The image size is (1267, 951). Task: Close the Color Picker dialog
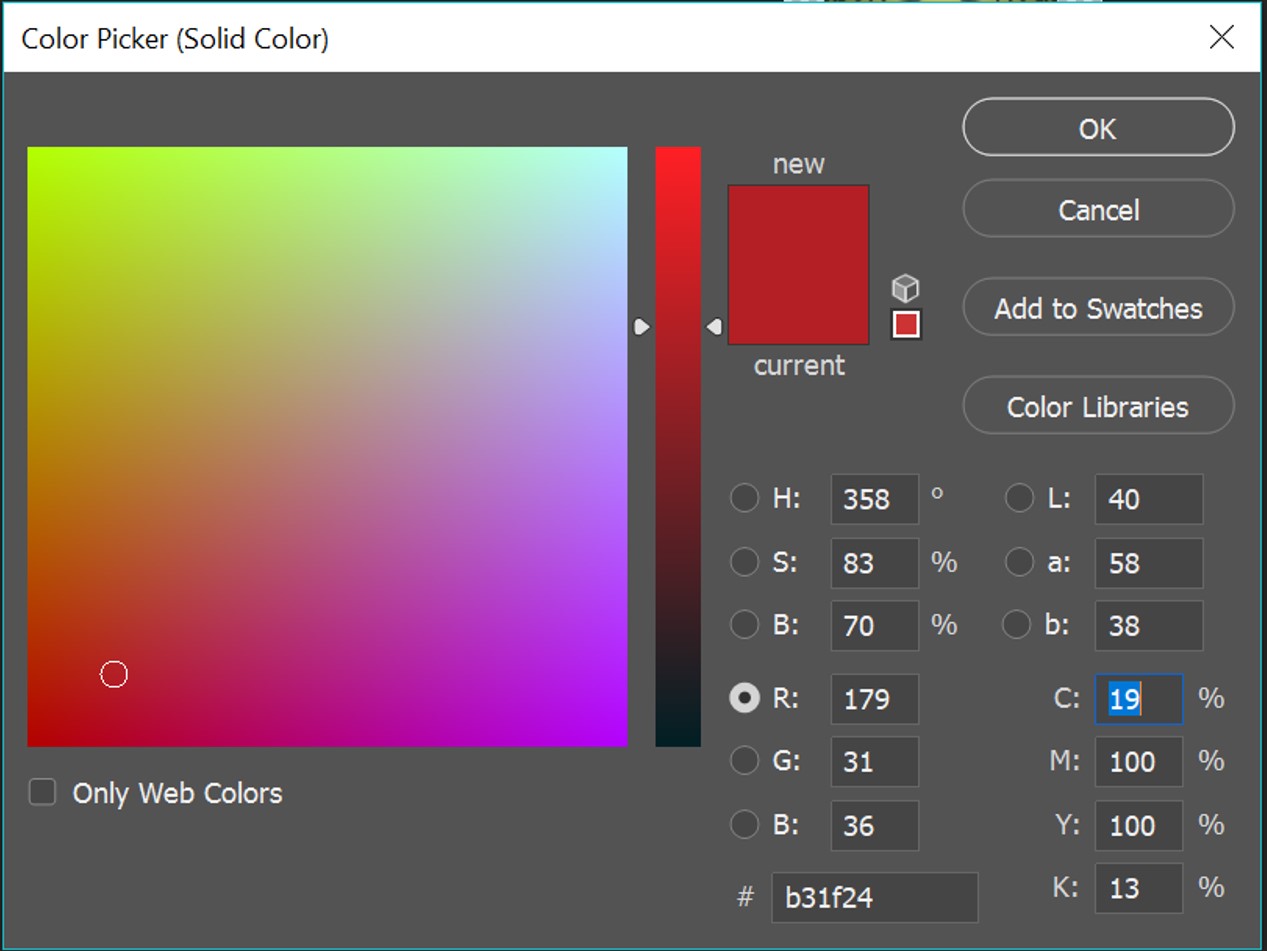click(1221, 37)
